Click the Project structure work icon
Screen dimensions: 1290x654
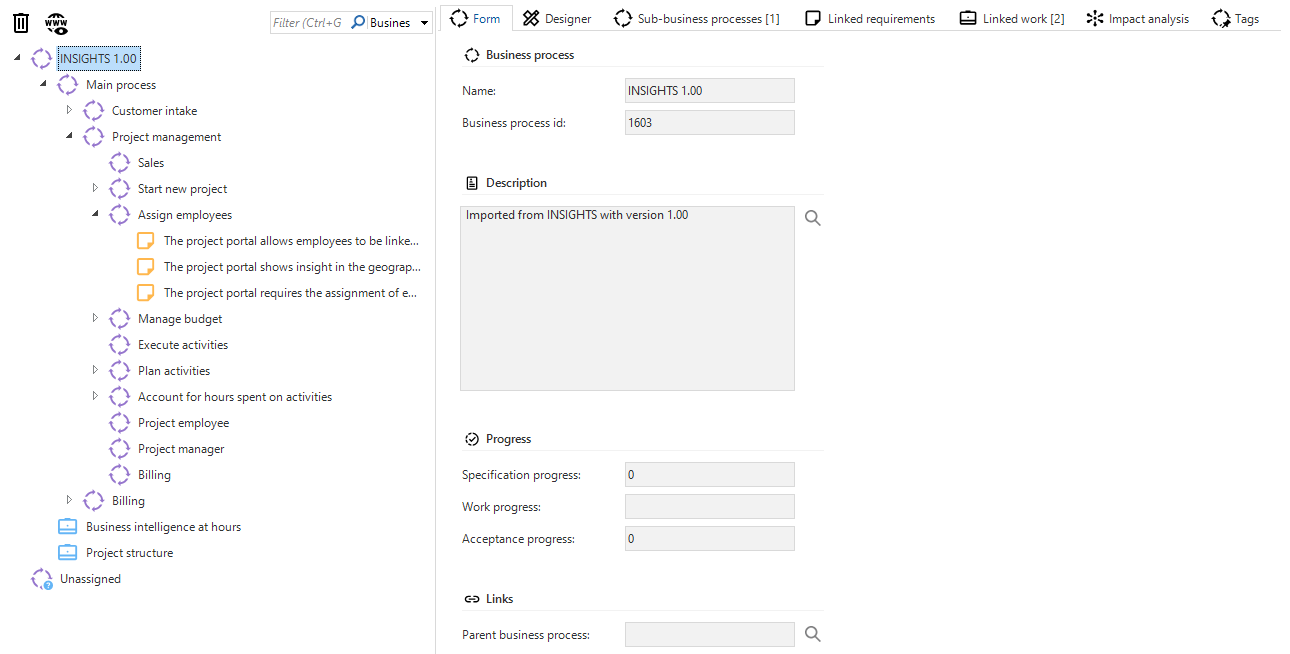[x=68, y=553]
